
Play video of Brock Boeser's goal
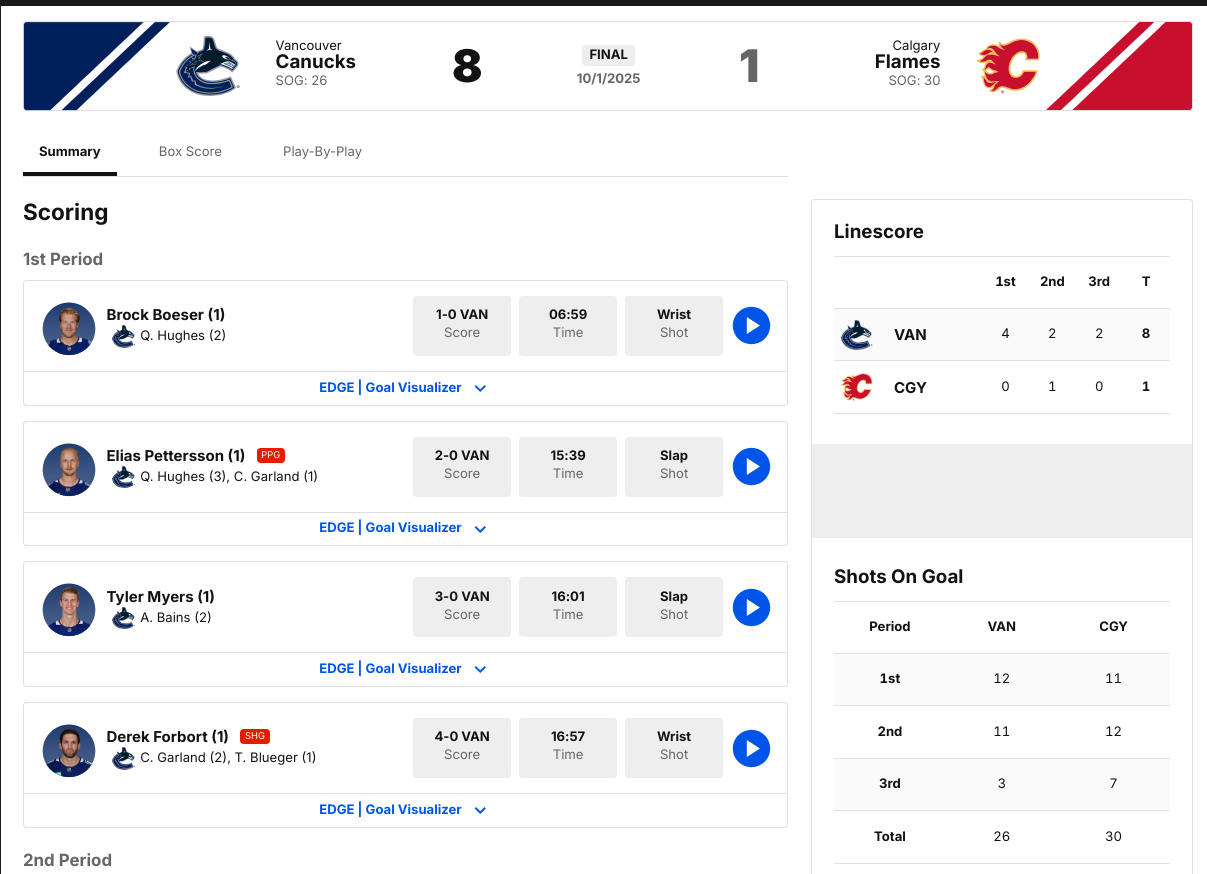point(751,326)
